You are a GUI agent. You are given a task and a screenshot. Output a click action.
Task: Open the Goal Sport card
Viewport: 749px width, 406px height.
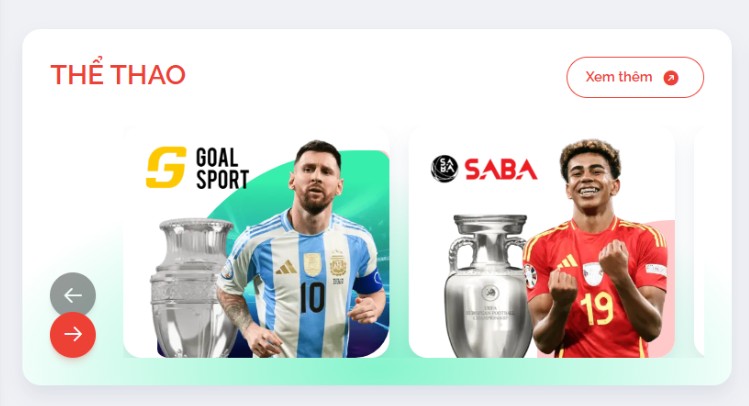pos(257,242)
